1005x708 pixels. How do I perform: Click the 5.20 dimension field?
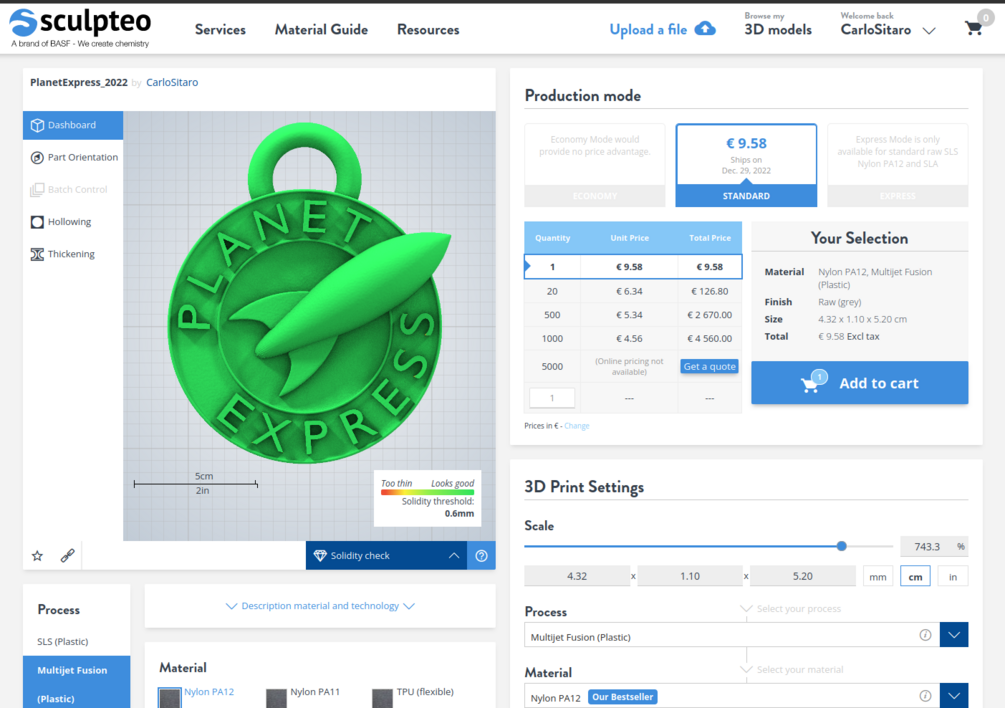pyautogui.click(x=802, y=576)
